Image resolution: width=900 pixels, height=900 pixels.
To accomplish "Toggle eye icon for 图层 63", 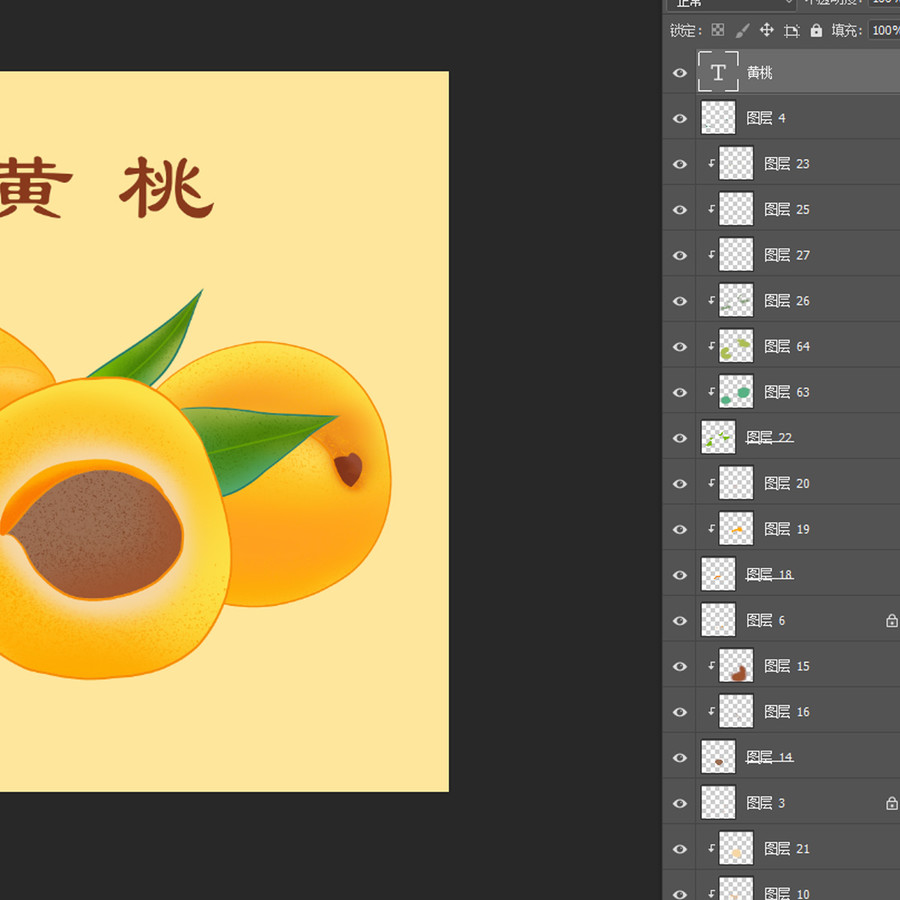I will pyautogui.click(x=680, y=392).
